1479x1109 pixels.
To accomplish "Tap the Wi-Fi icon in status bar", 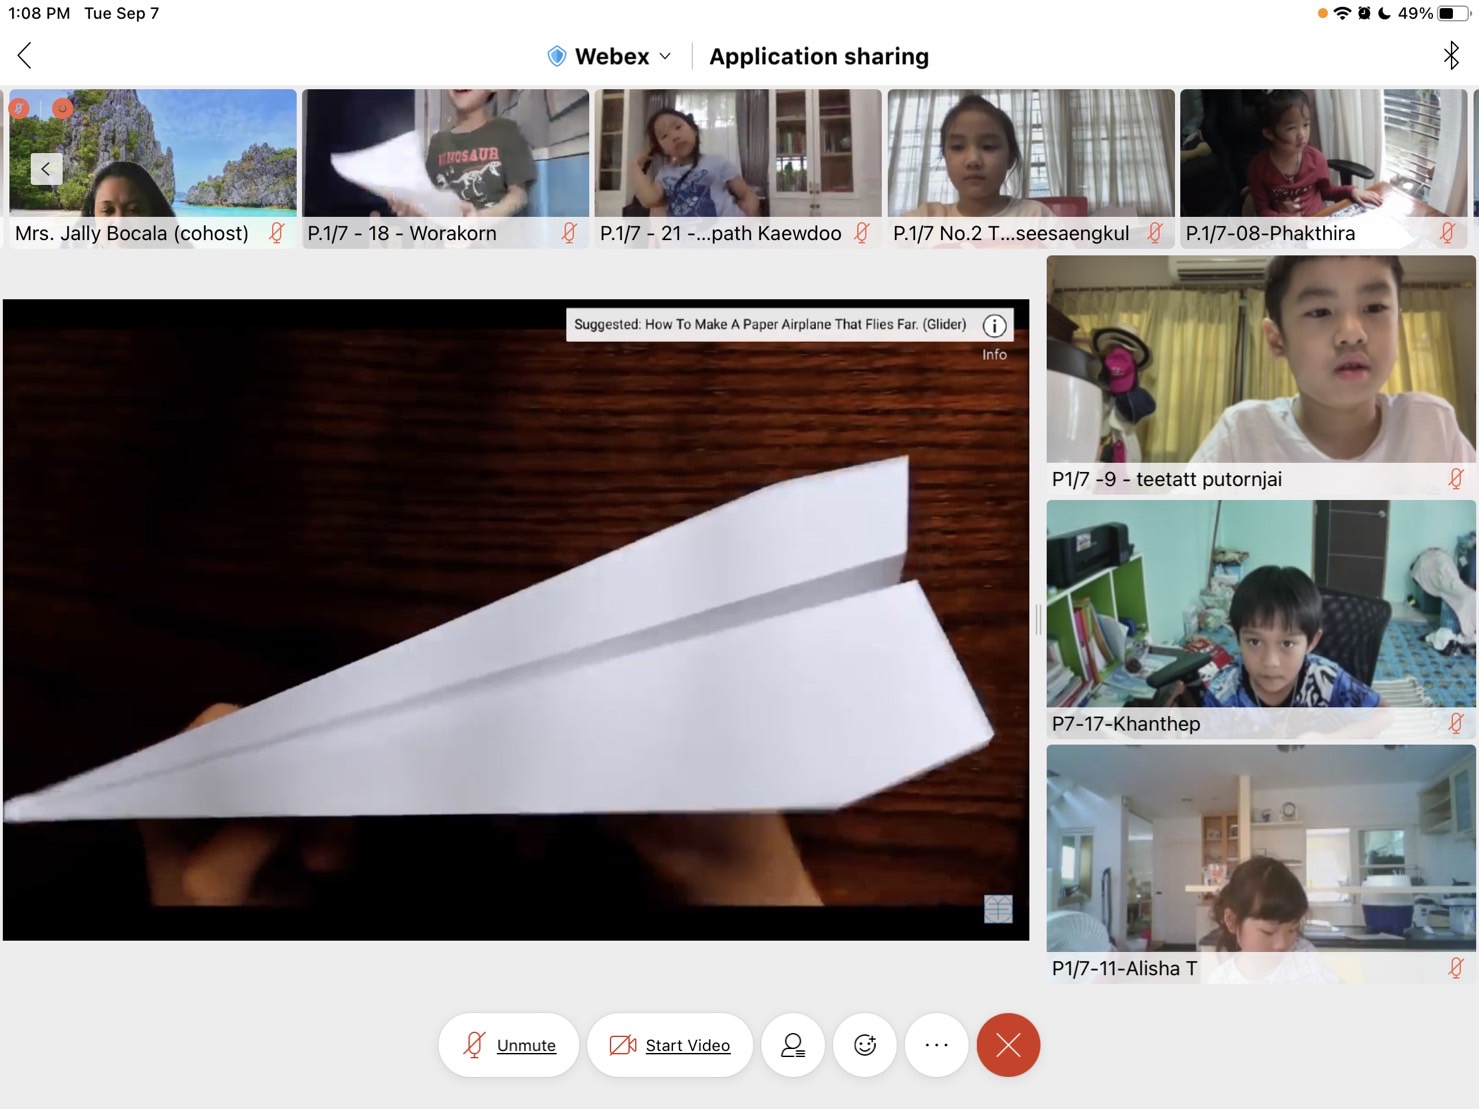I will click(x=1343, y=13).
